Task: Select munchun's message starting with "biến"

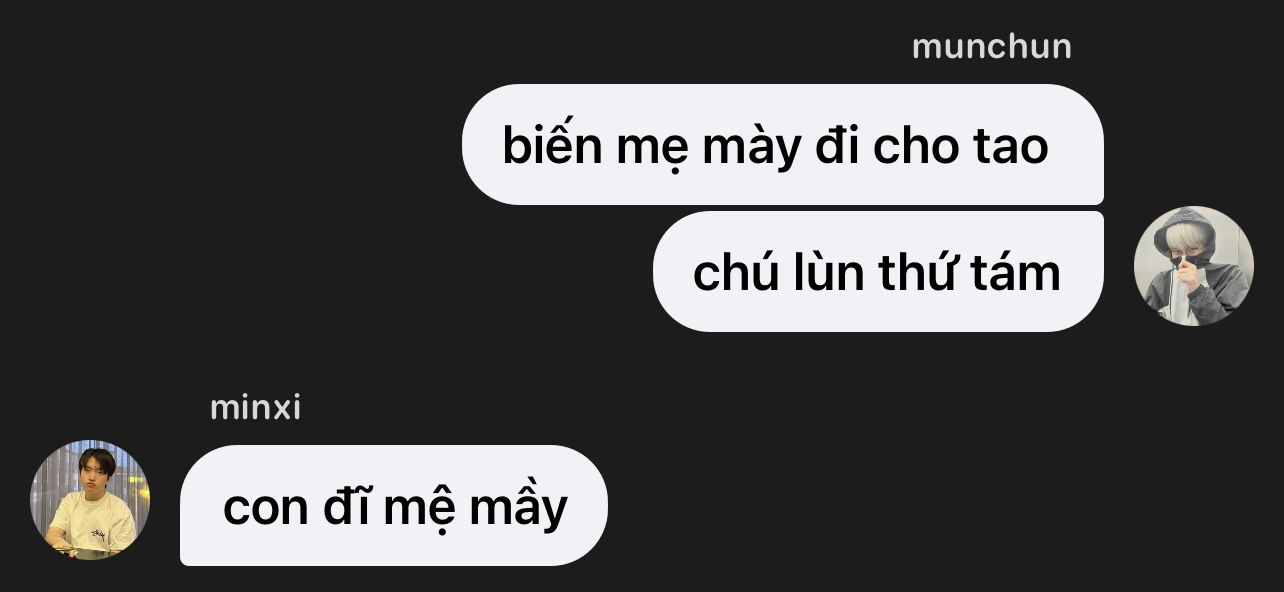Action: tap(783, 145)
